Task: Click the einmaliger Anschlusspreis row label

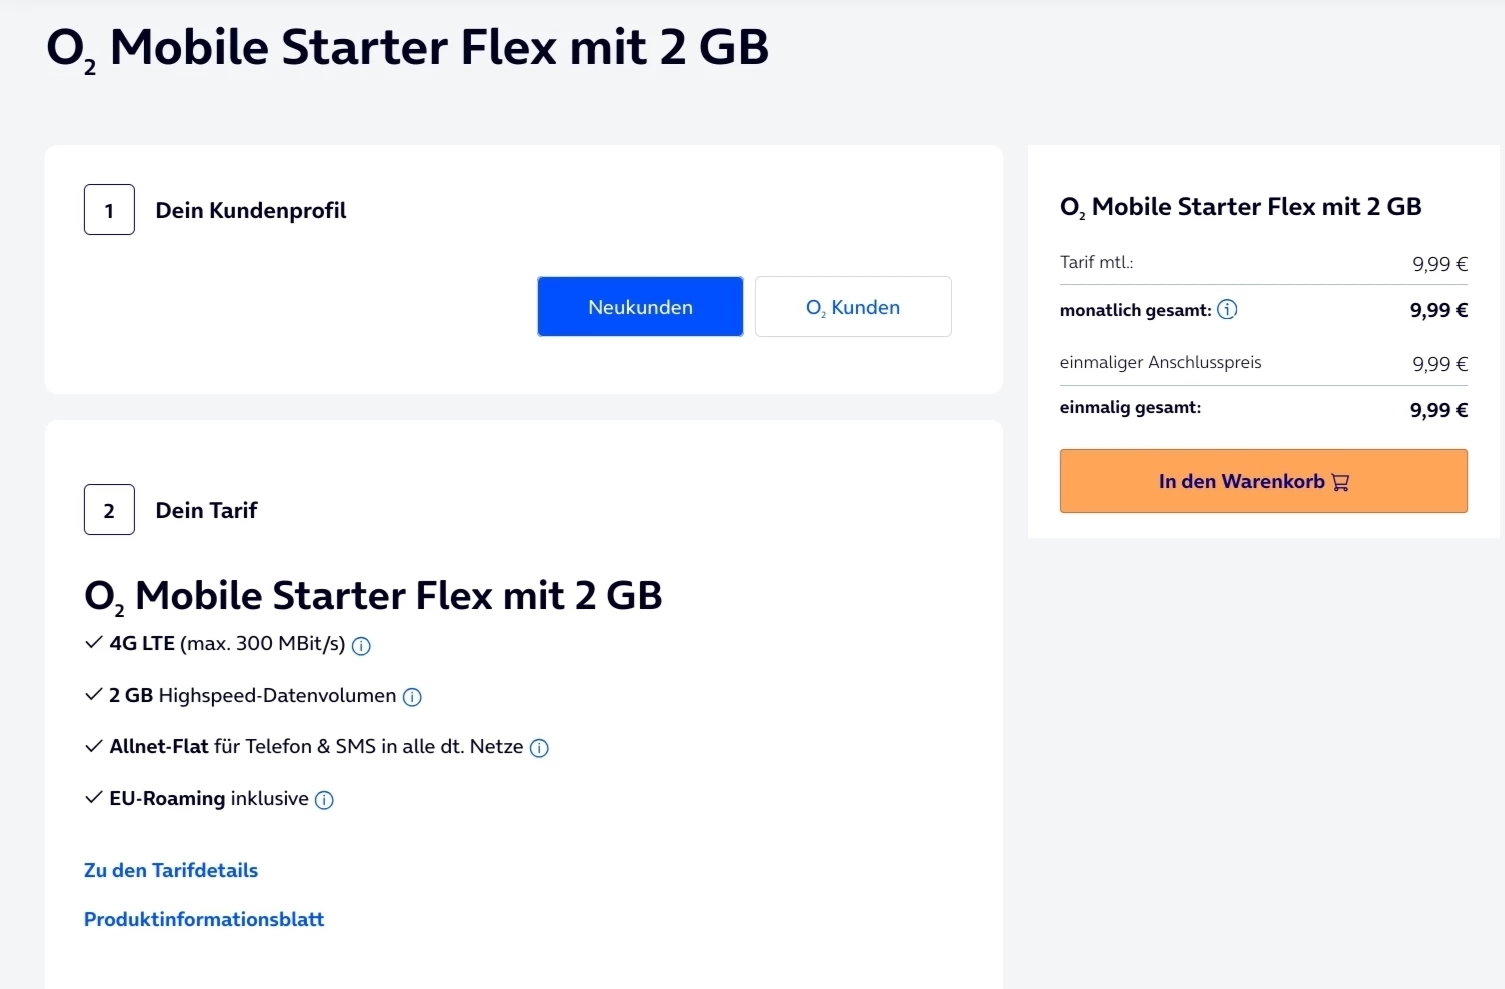Action: [1160, 362]
